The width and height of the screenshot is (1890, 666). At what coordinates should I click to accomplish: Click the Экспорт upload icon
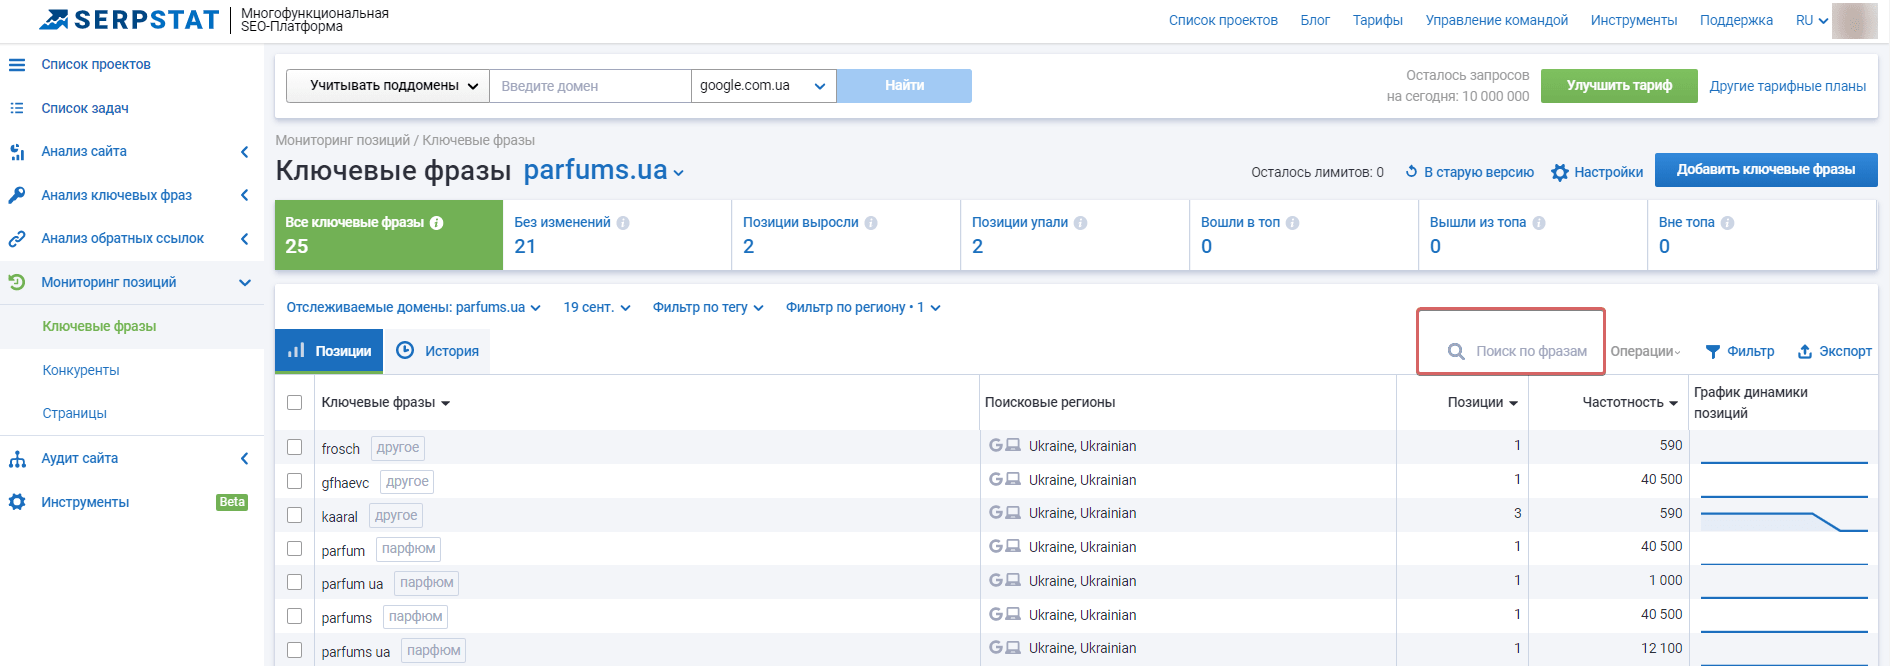pos(1805,352)
